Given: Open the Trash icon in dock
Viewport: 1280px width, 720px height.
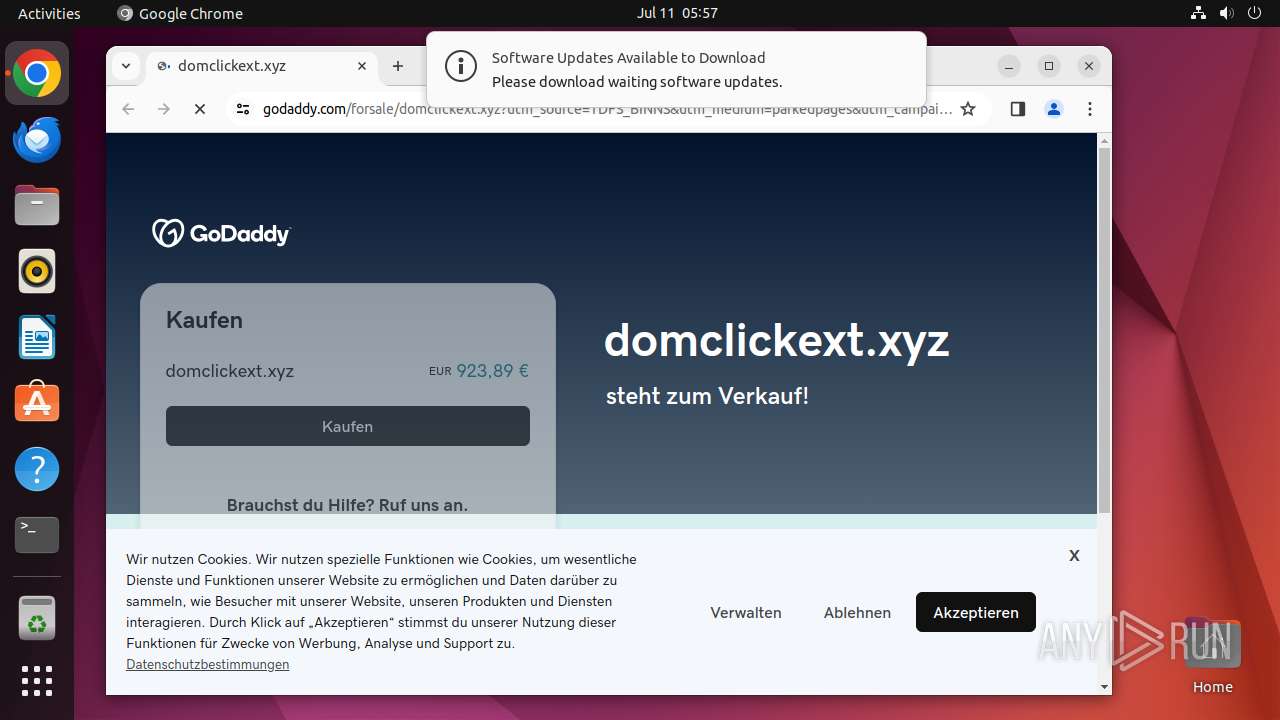Looking at the screenshot, I should click(x=37, y=618).
